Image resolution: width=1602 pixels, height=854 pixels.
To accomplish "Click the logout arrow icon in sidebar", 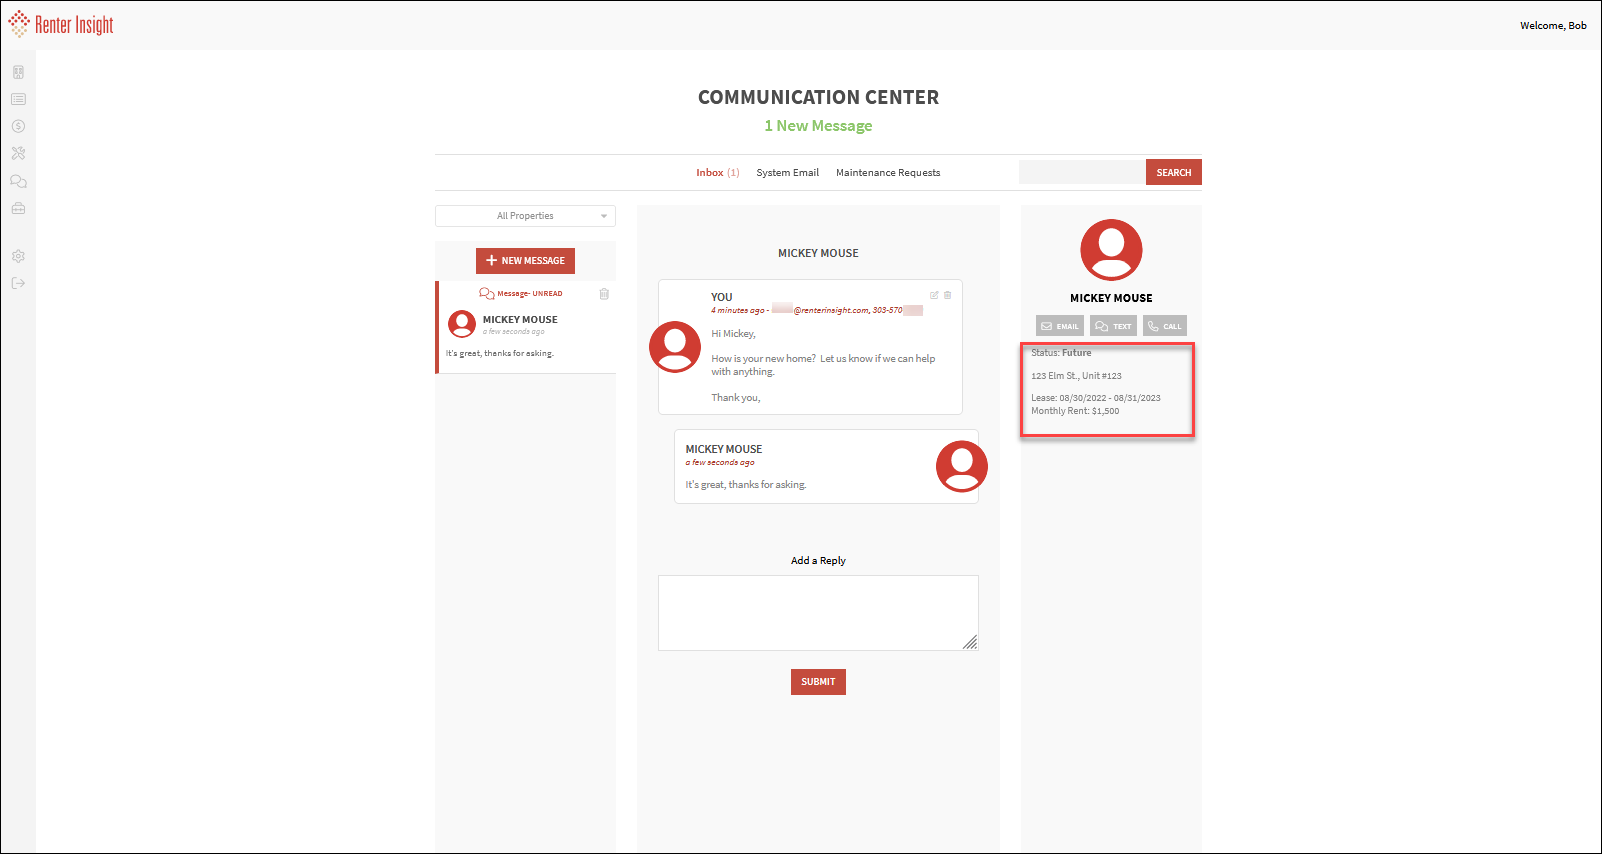I will point(18,283).
